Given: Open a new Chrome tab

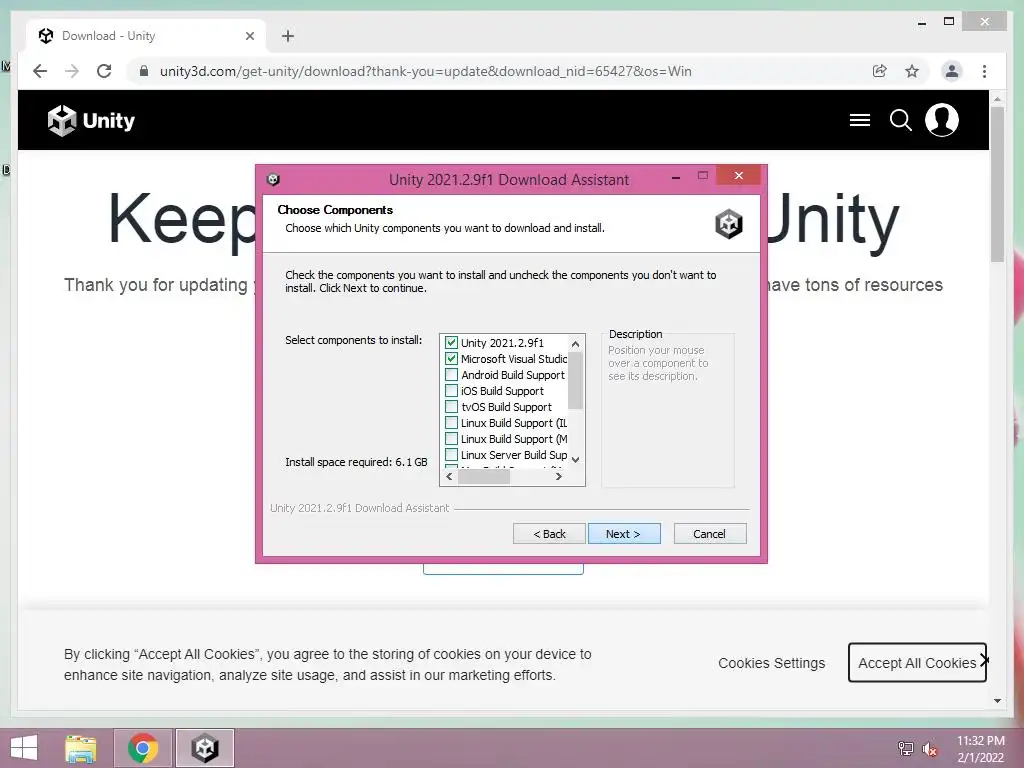Looking at the screenshot, I should pos(288,36).
